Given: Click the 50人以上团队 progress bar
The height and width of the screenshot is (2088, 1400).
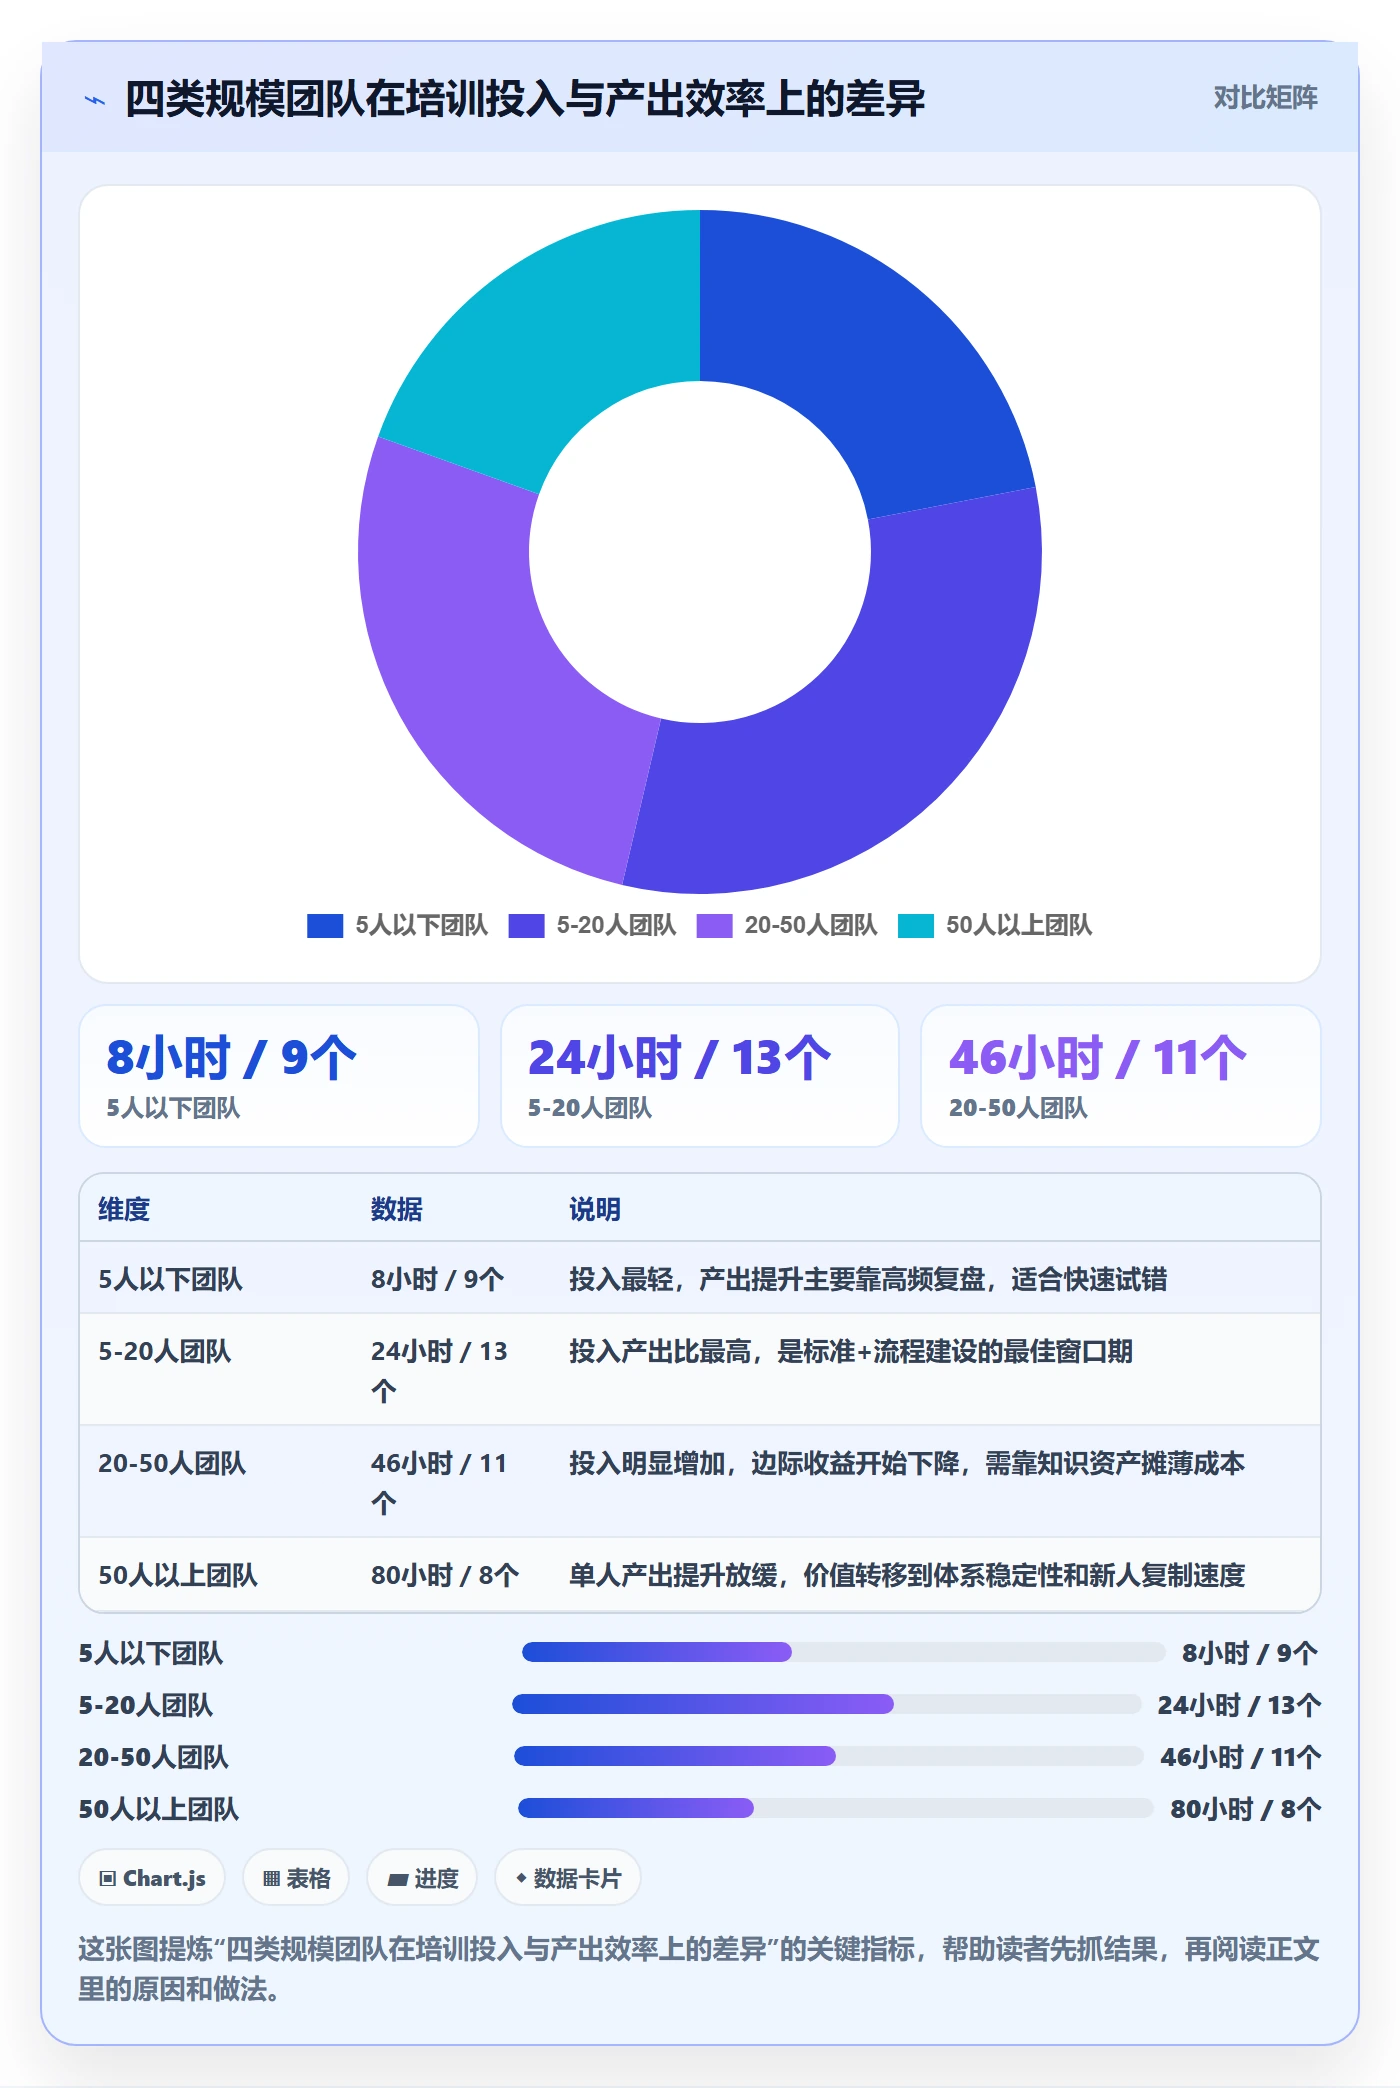Looking at the screenshot, I should pos(836,1808).
